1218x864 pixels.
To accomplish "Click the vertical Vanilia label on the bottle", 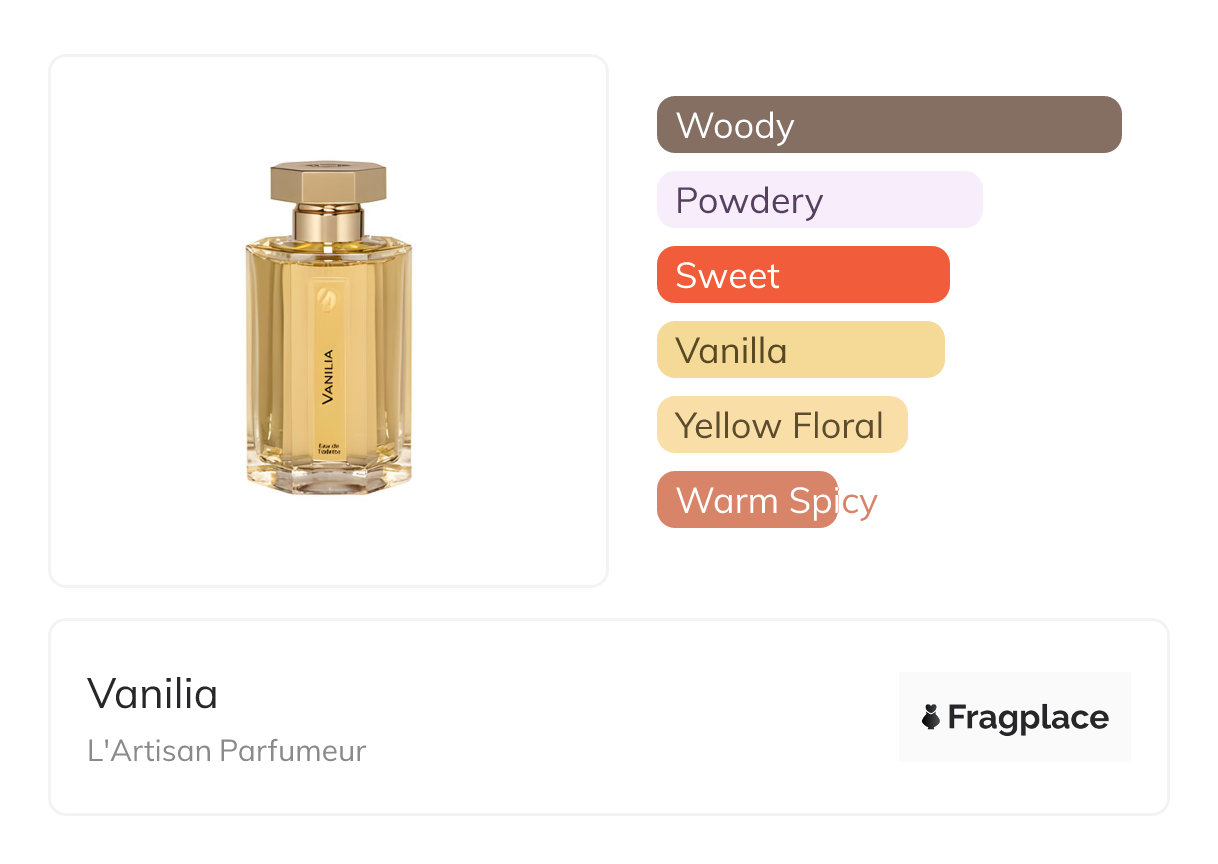I will click(328, 375).
